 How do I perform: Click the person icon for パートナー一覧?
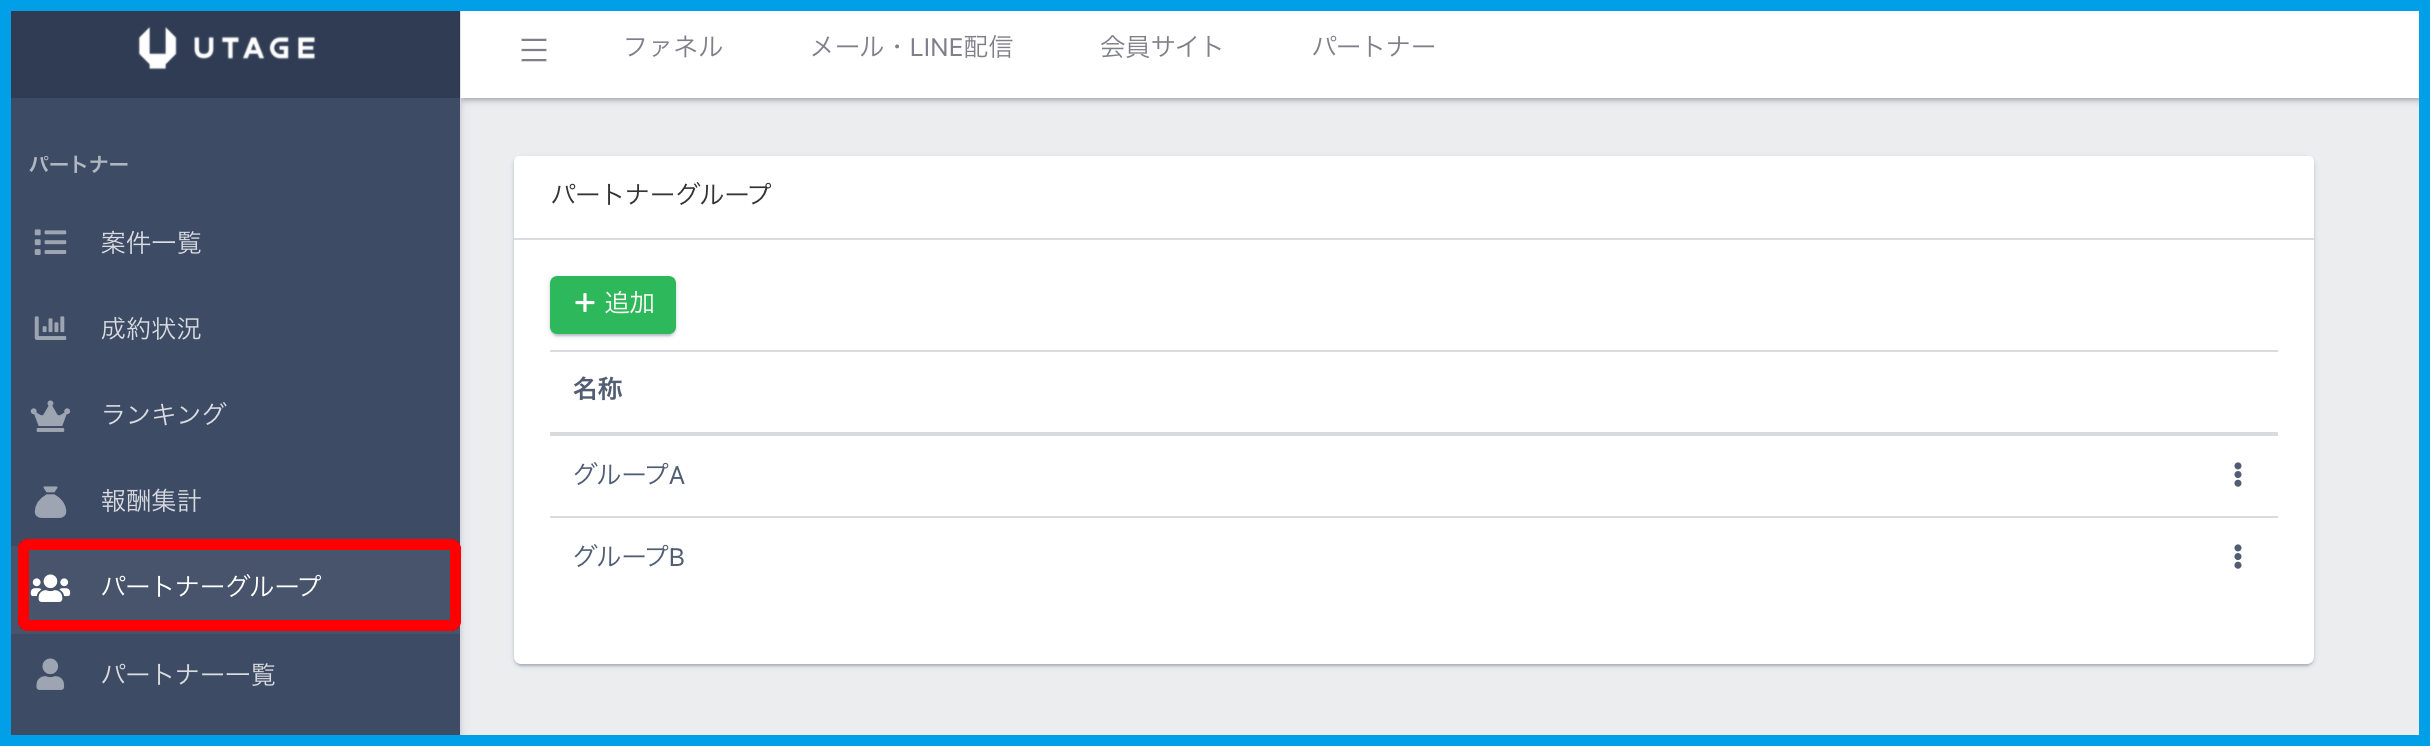(50, 674)
